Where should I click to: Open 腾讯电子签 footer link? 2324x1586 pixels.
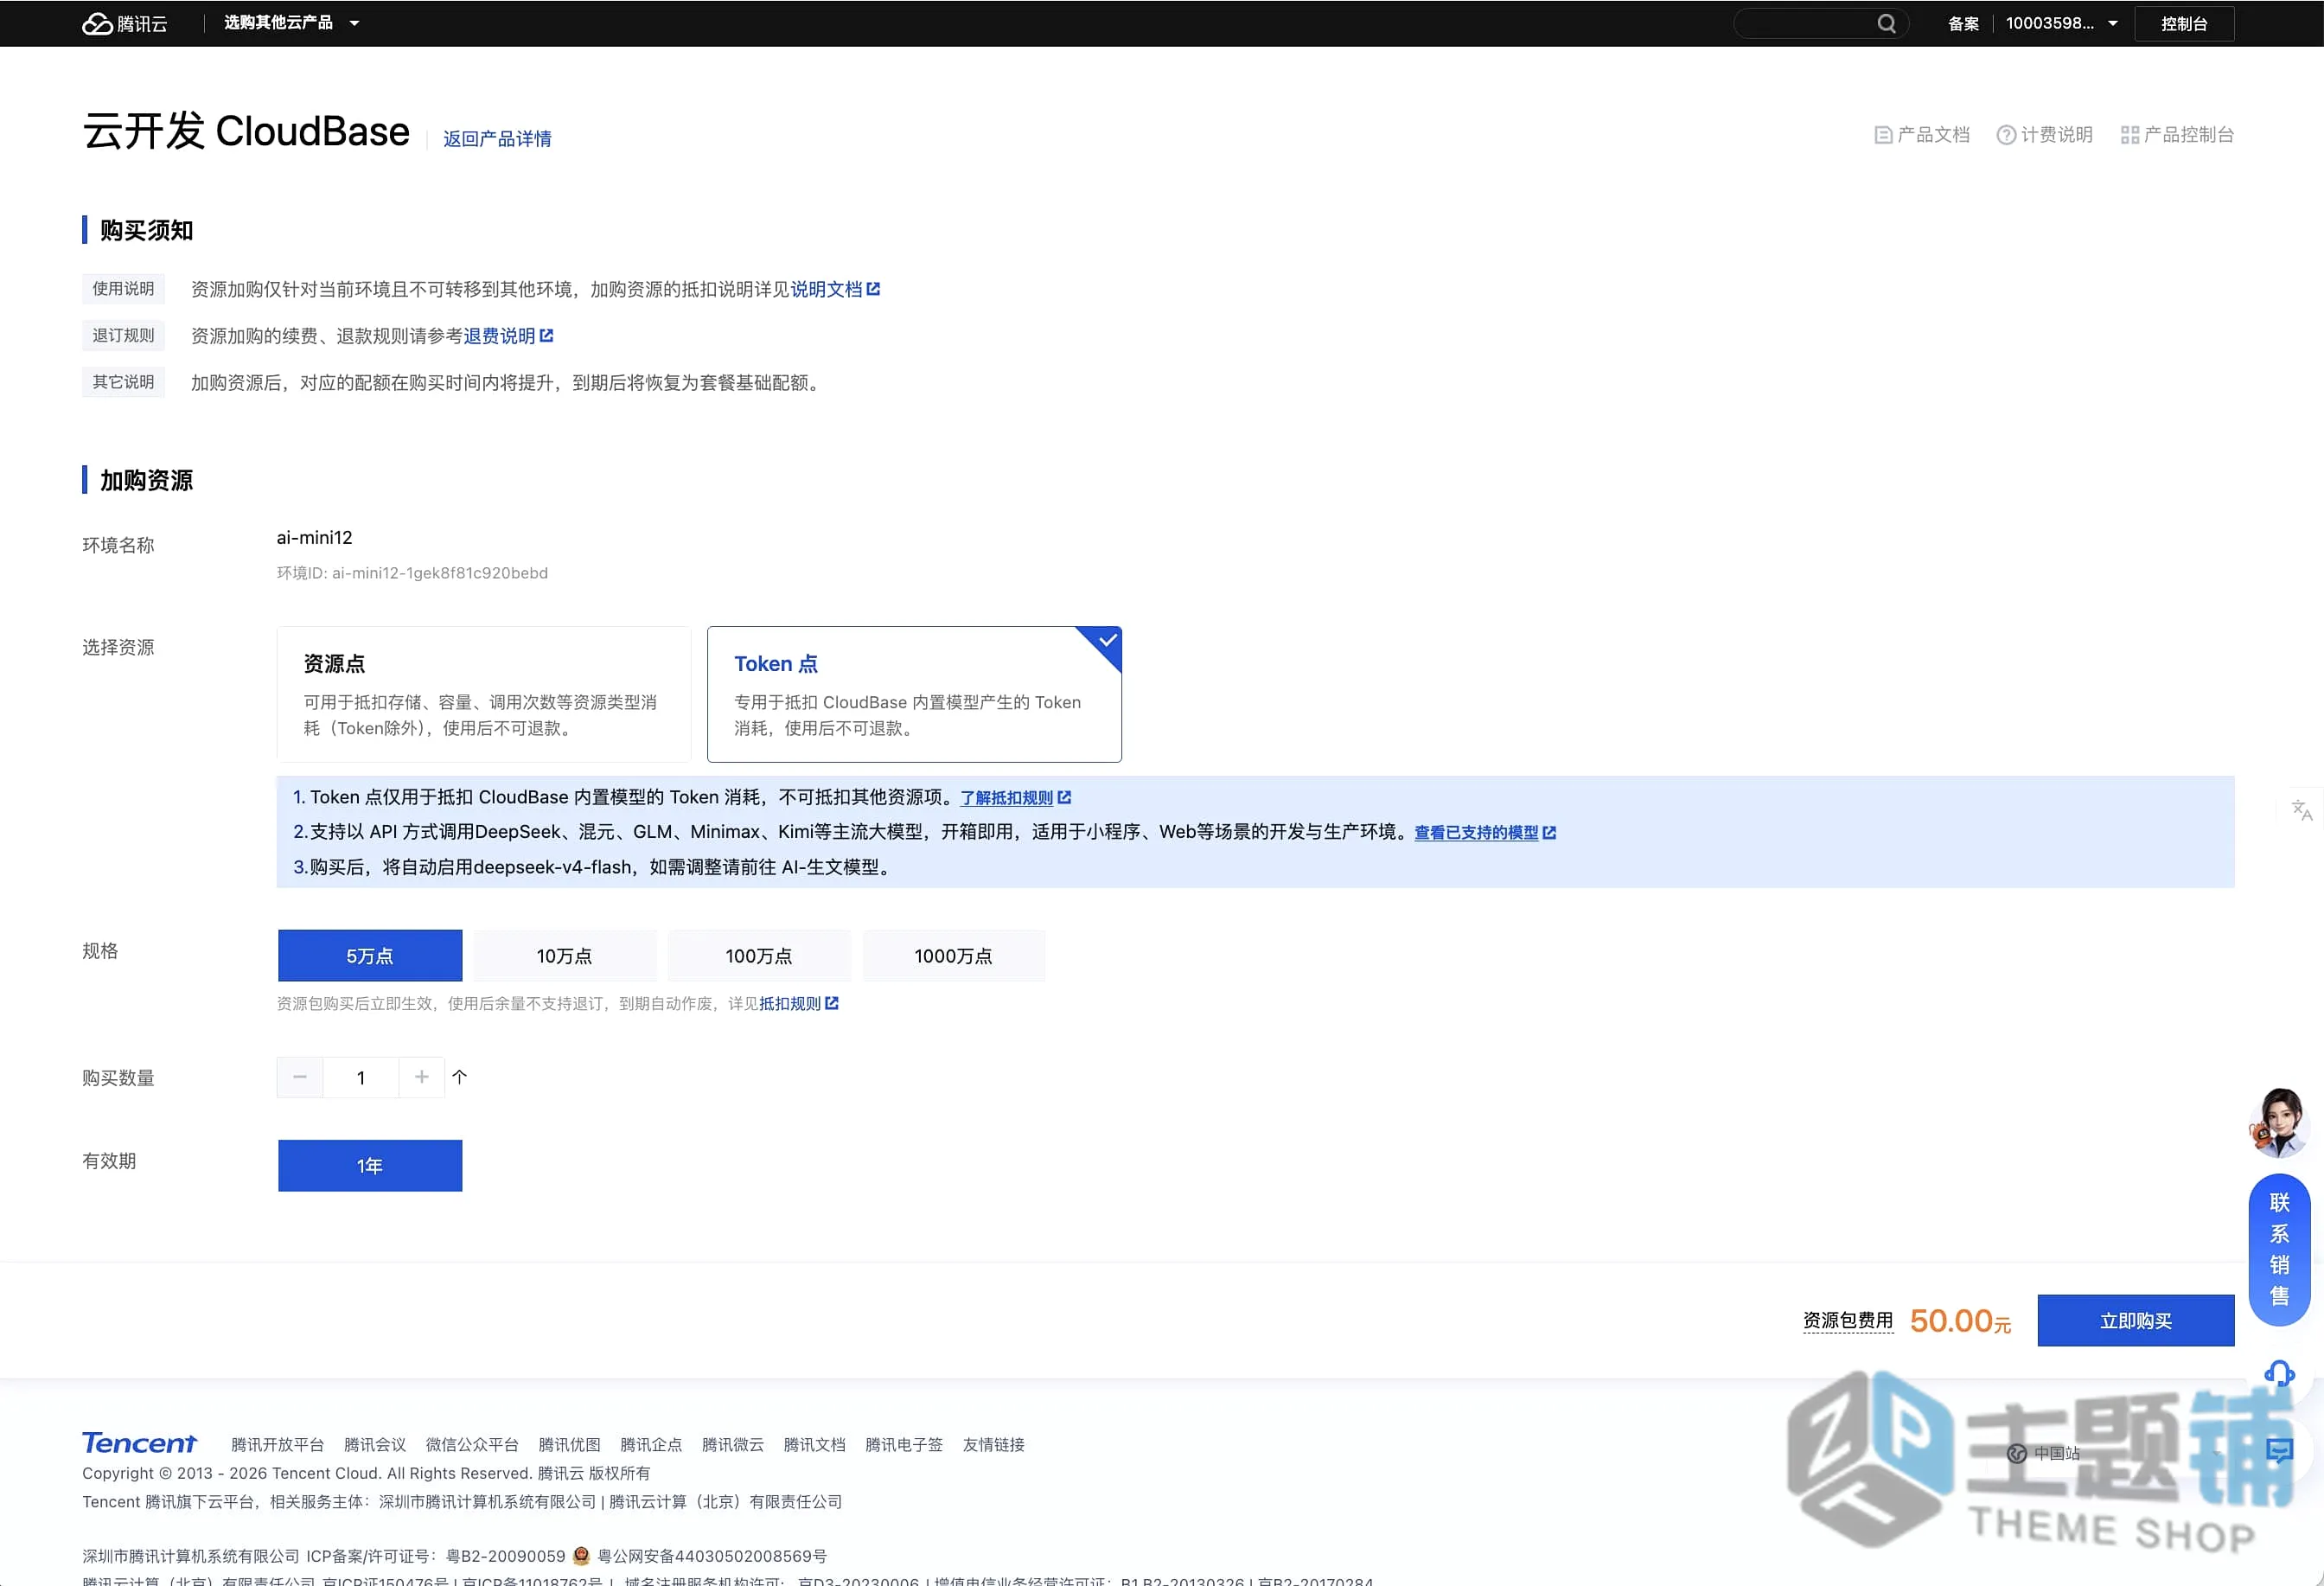pyautogui.click(x=904, y=1445)
